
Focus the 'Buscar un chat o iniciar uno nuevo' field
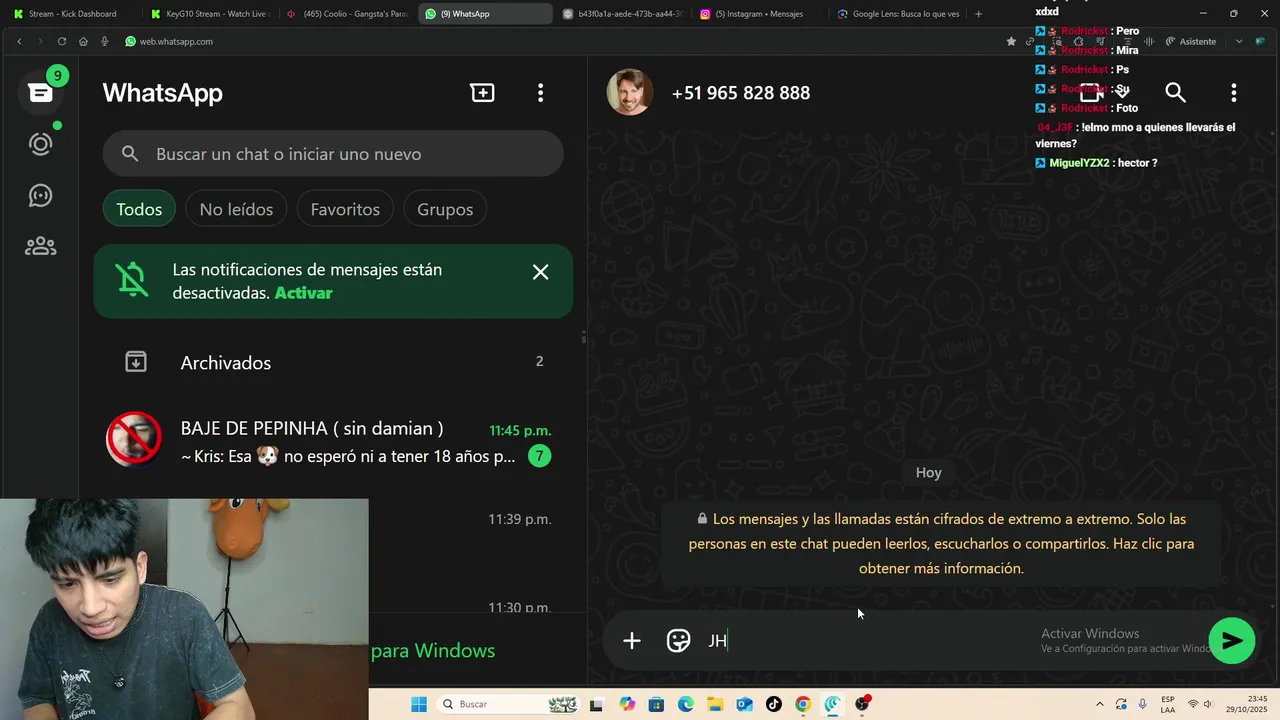click(x=333, y=154)
